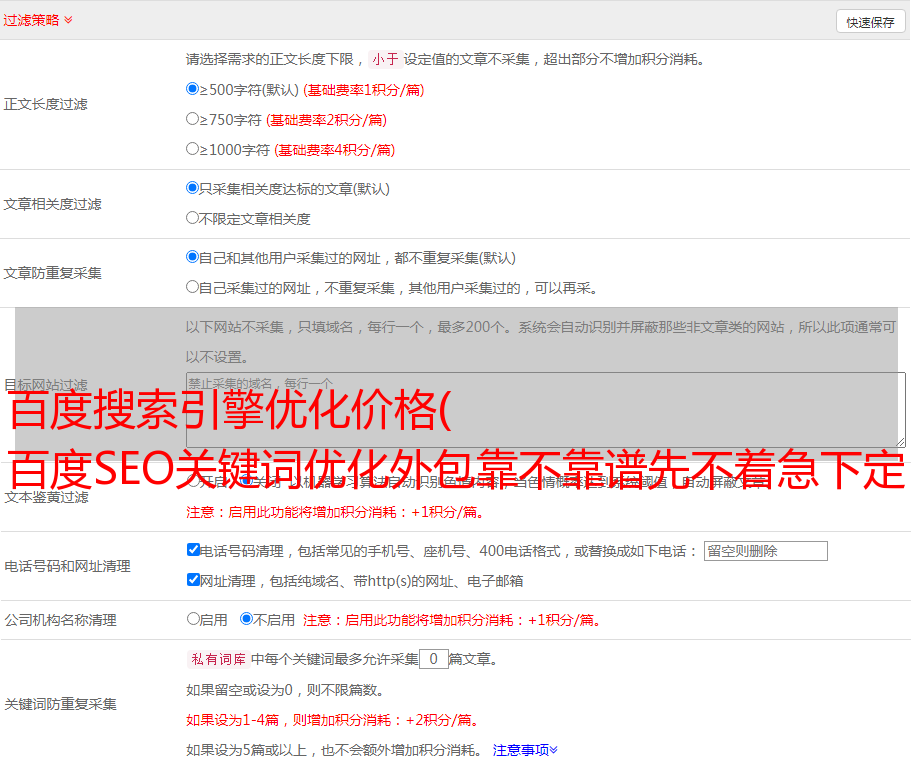Viewport: 912px width, 768px height.
Task: Choose 自己采集过的网址，不重复采集 radio option
Action: pos(193,287)
